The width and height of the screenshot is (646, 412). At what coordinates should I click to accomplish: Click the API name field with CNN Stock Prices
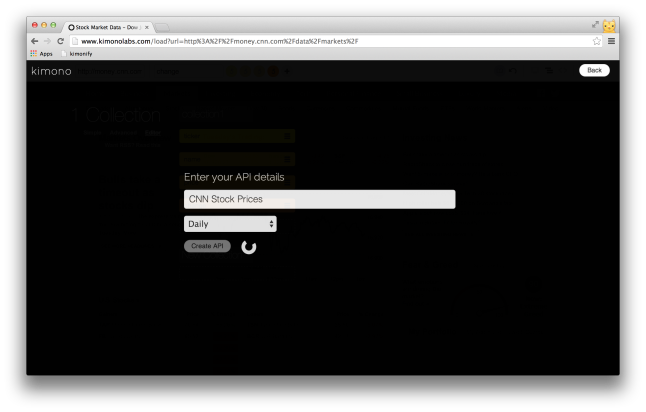tap(319, 199)
